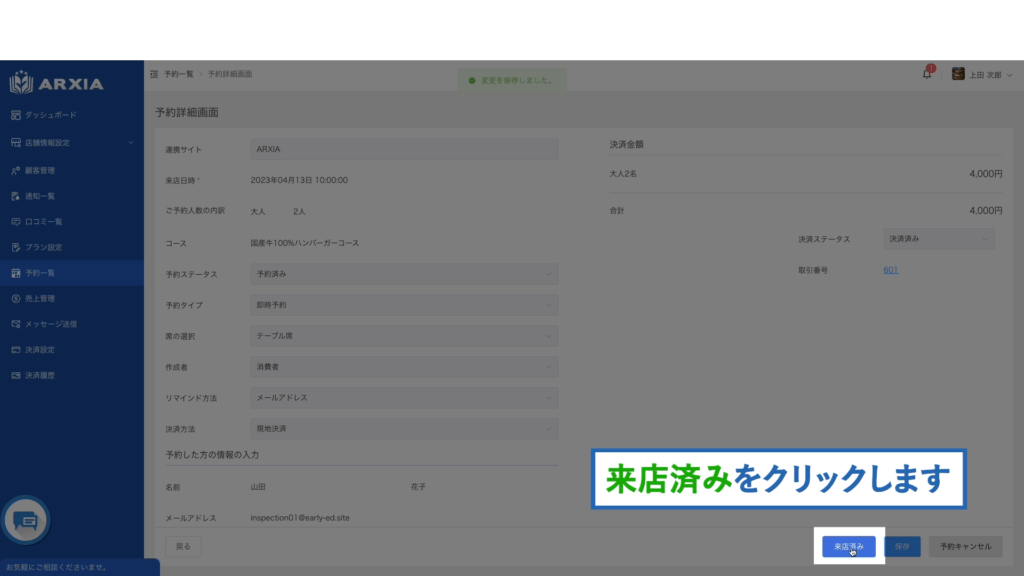Open 売上管理 using its sidebar icon
This screenshot has height=576, width=1024.
tap(16, 298)
